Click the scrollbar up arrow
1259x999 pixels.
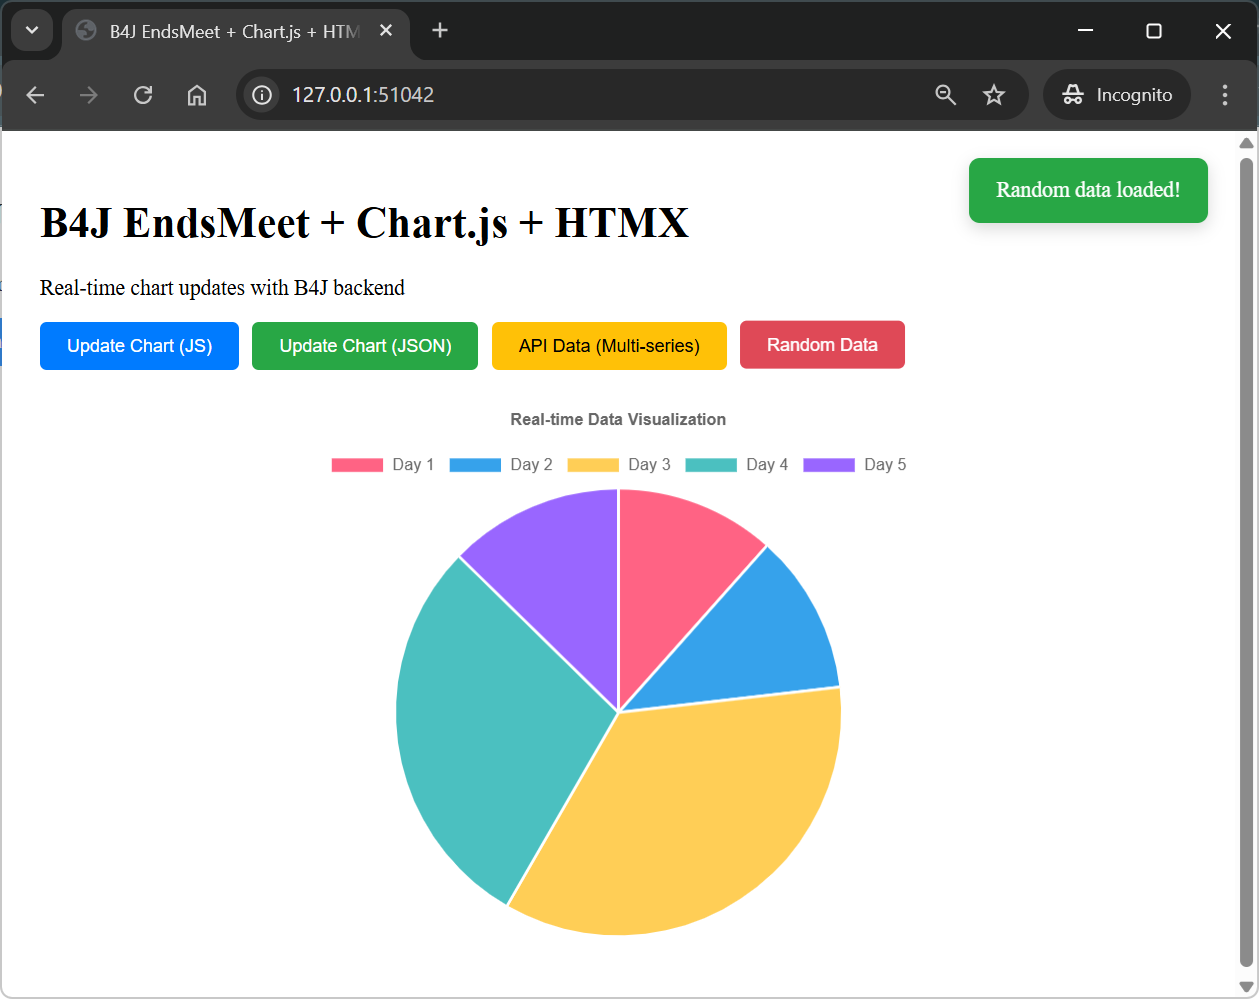(x=1246, y=143)
